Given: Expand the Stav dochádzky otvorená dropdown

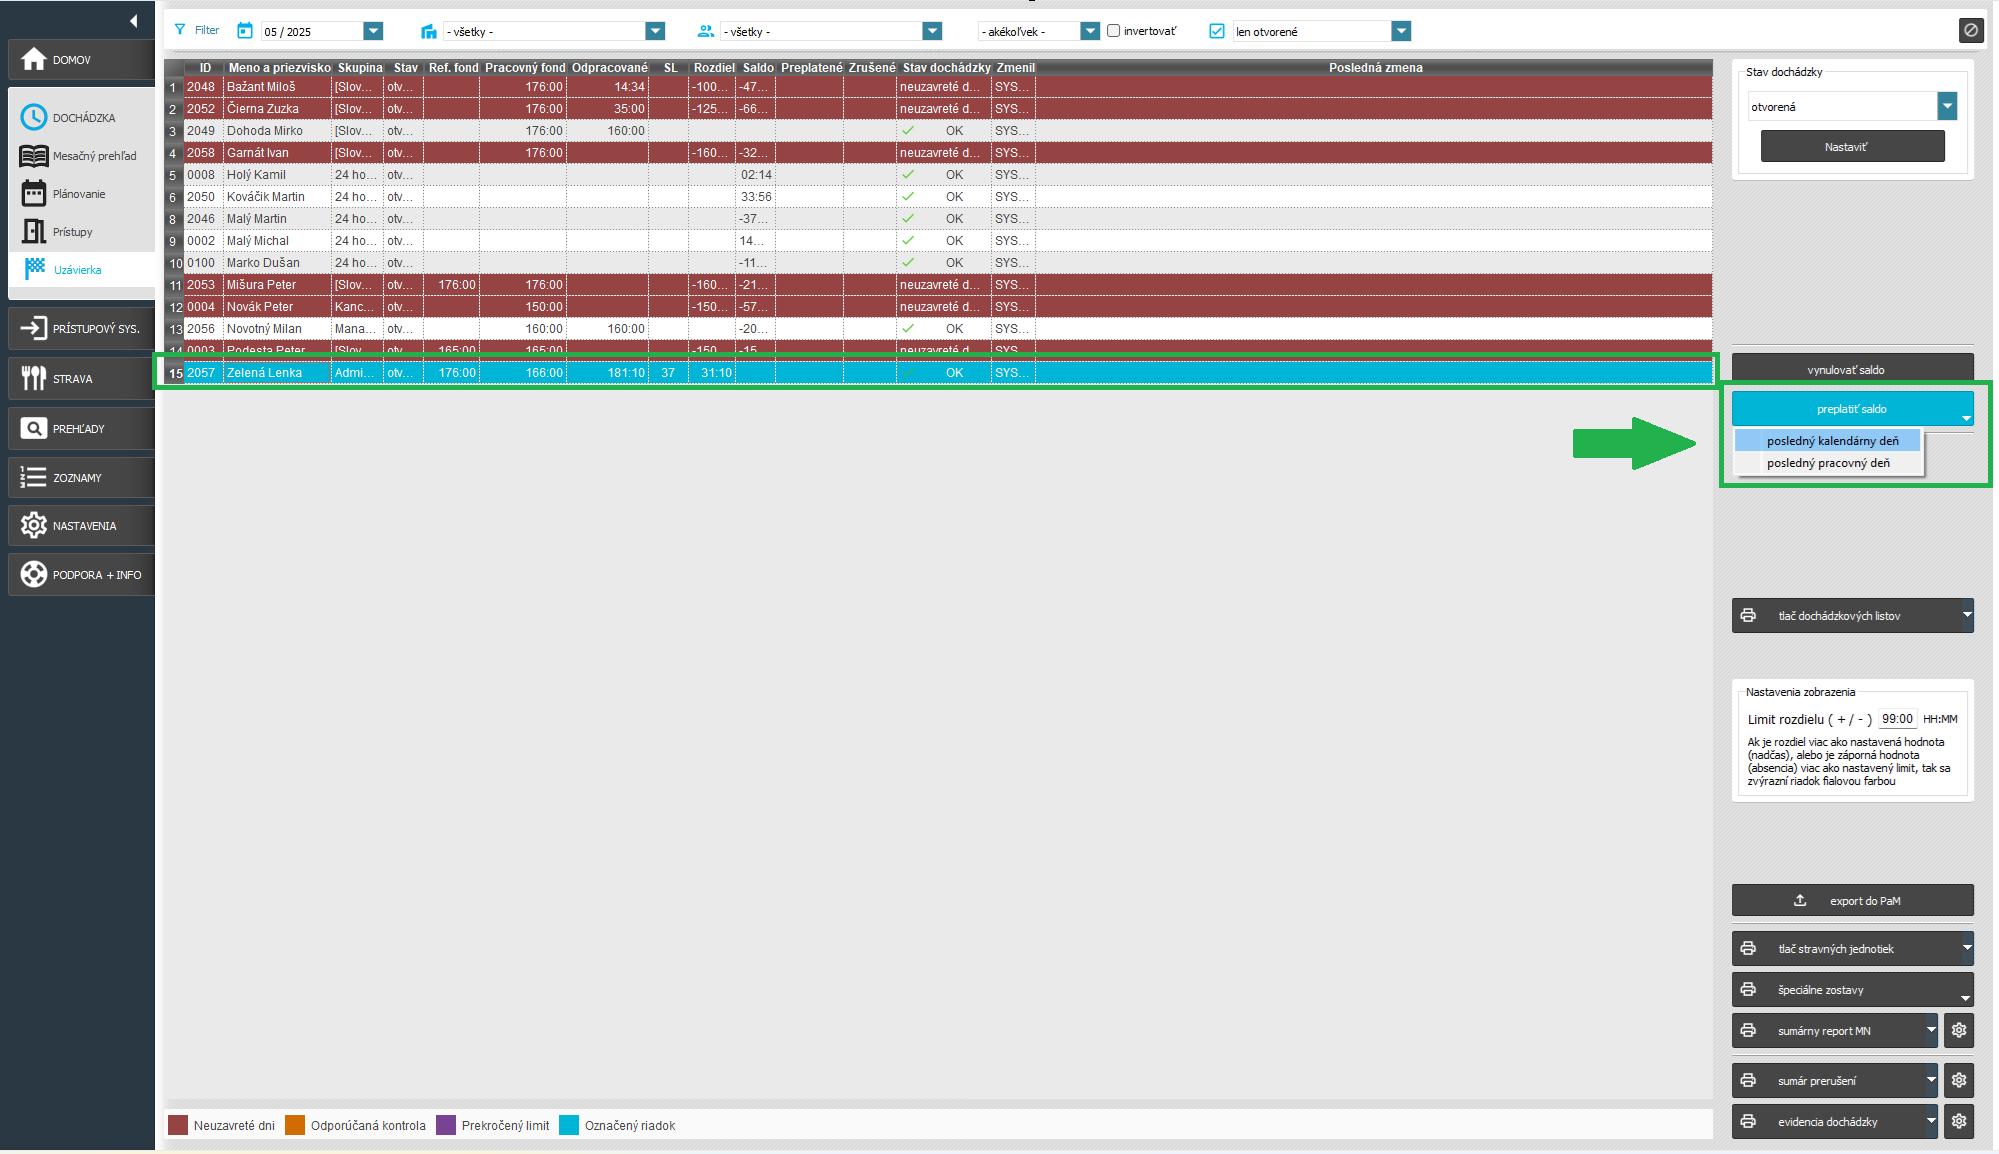Looking at the screenshot, I should point(1946,106).
